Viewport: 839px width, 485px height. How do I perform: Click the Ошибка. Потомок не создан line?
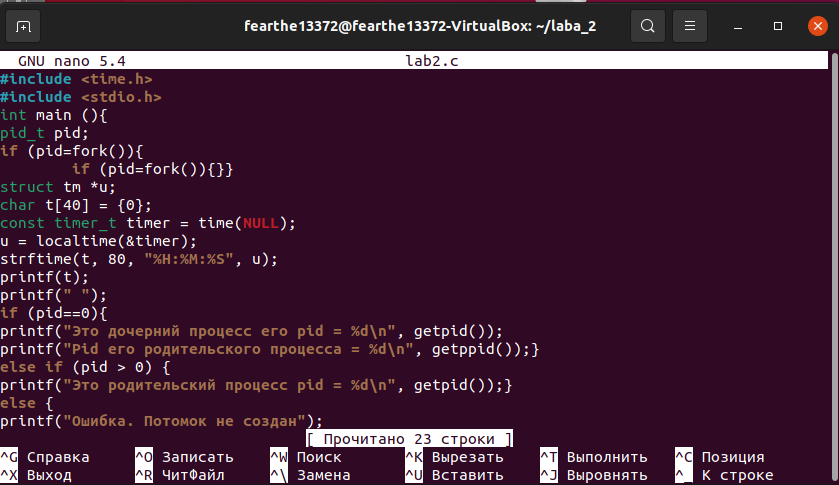pyautogui.click(x=162, y=421)
